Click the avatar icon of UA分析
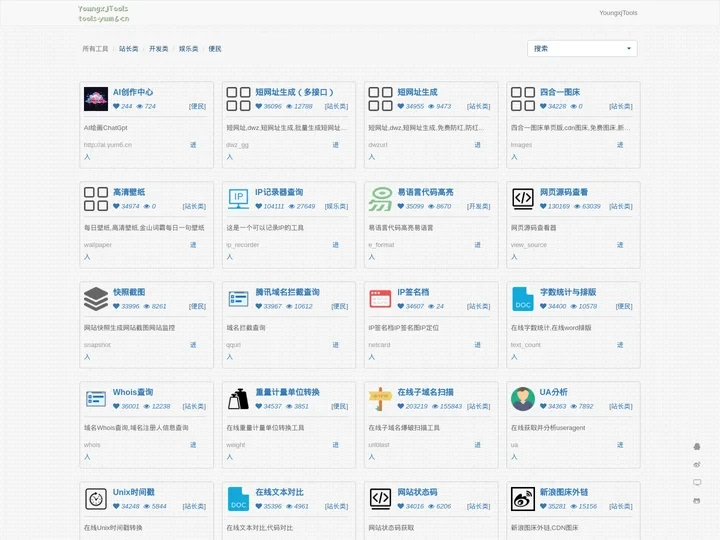The width and height of the screenshot is (720, 540). coord(523,399)
